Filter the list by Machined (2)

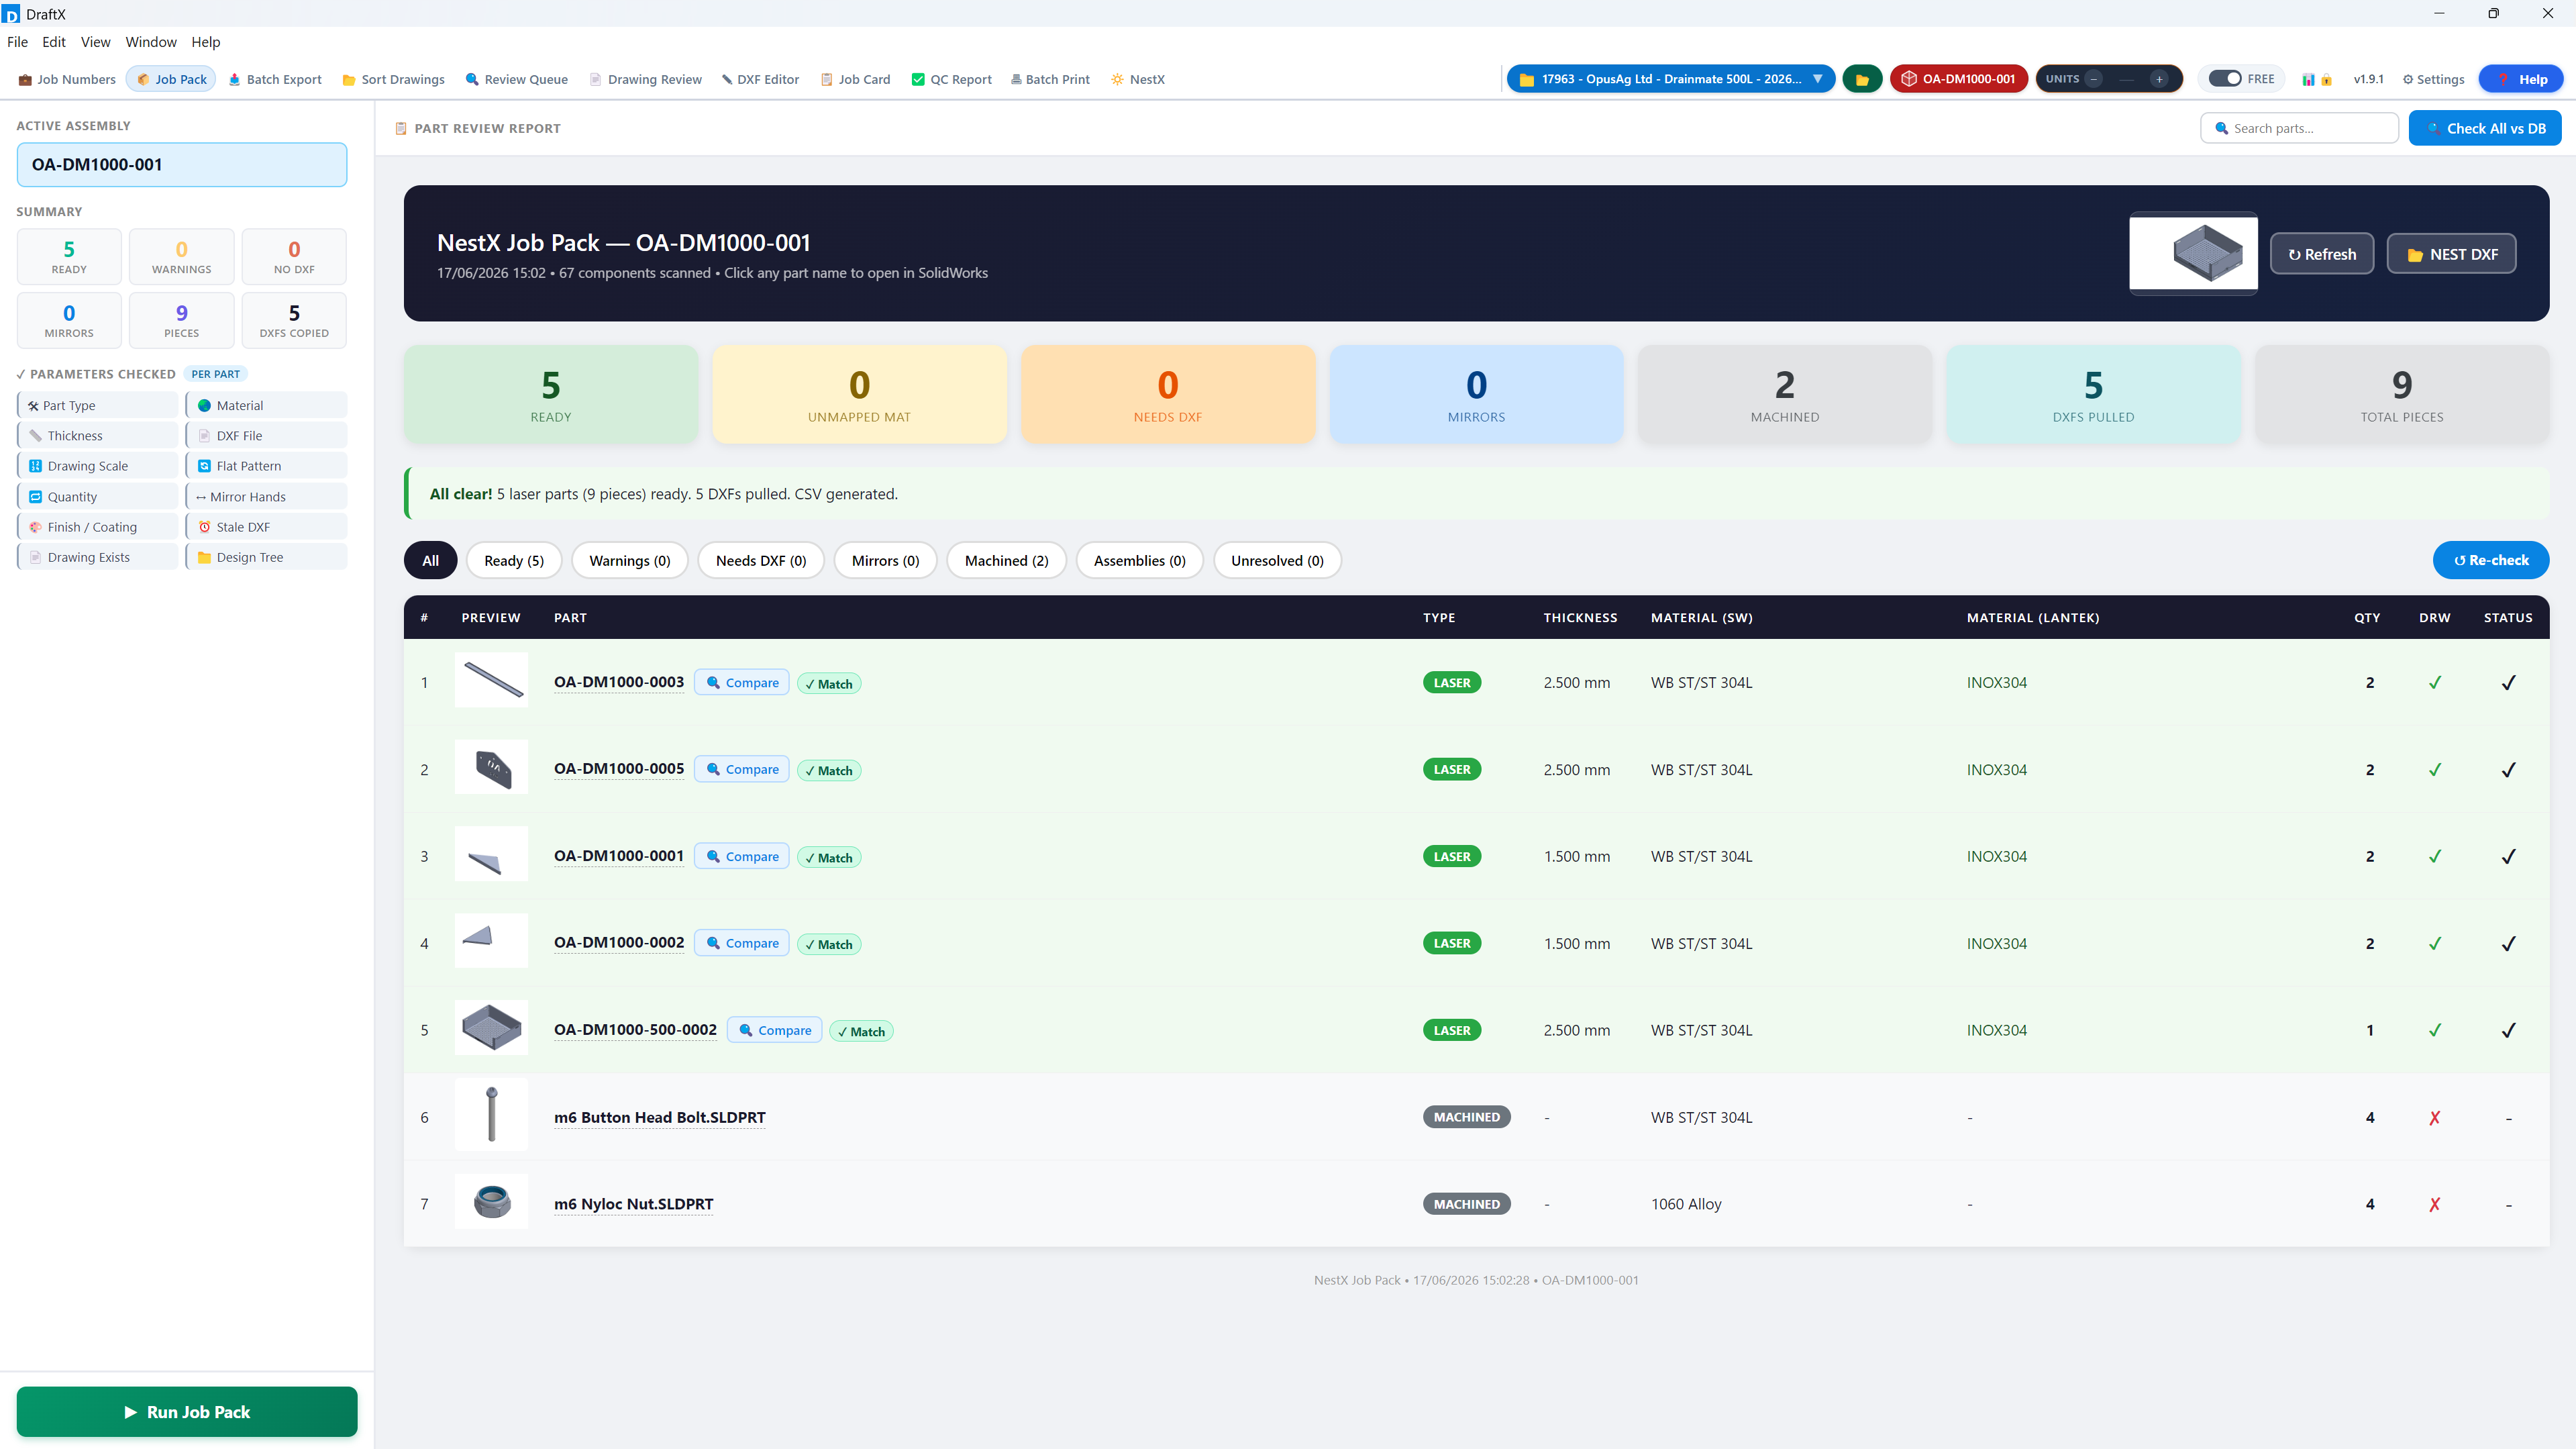[1006, 560]
